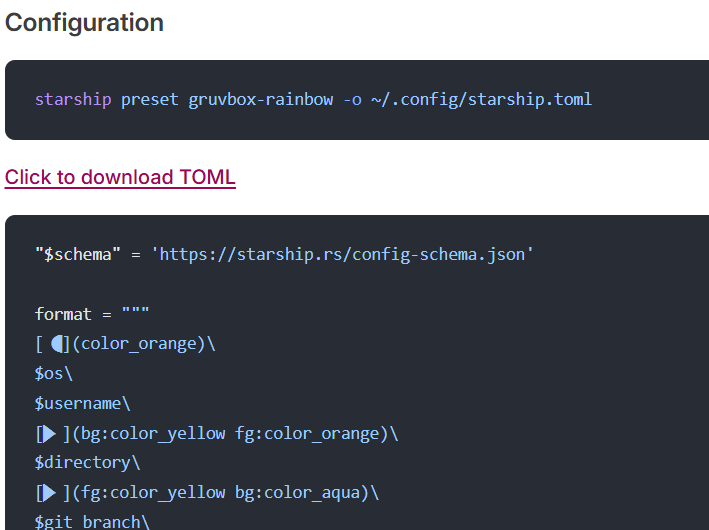This screenshot has width=709, height=530.
Task: Click the format = """ line
Action: [x=92, y=314]
